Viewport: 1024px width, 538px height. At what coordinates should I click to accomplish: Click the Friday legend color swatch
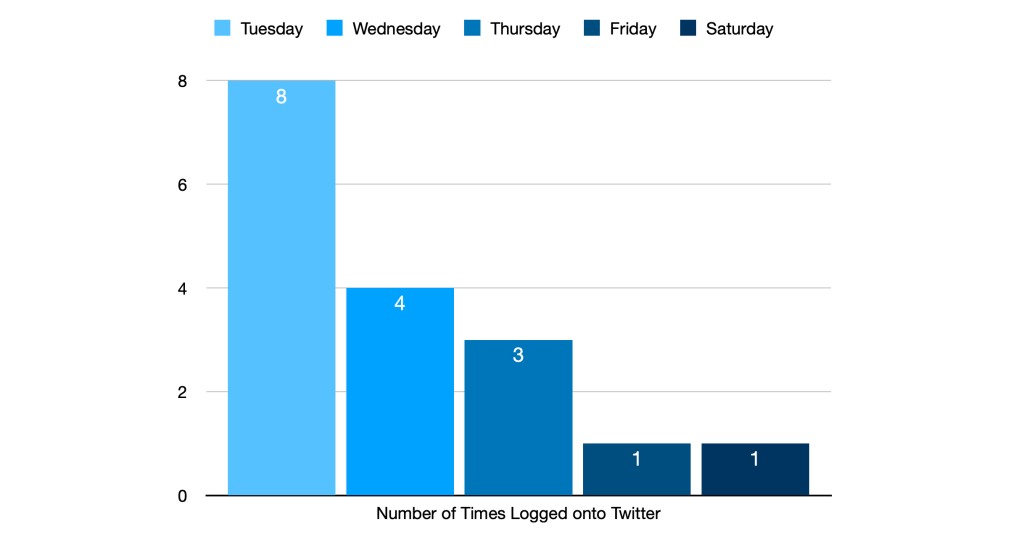click(x=592, y=28)
